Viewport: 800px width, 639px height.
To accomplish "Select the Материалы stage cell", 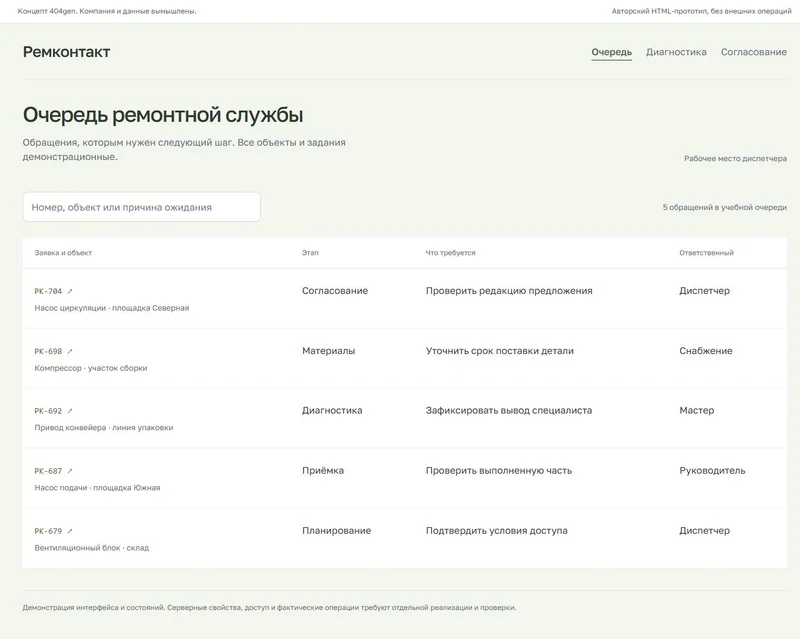I will [x=329, y=351].
